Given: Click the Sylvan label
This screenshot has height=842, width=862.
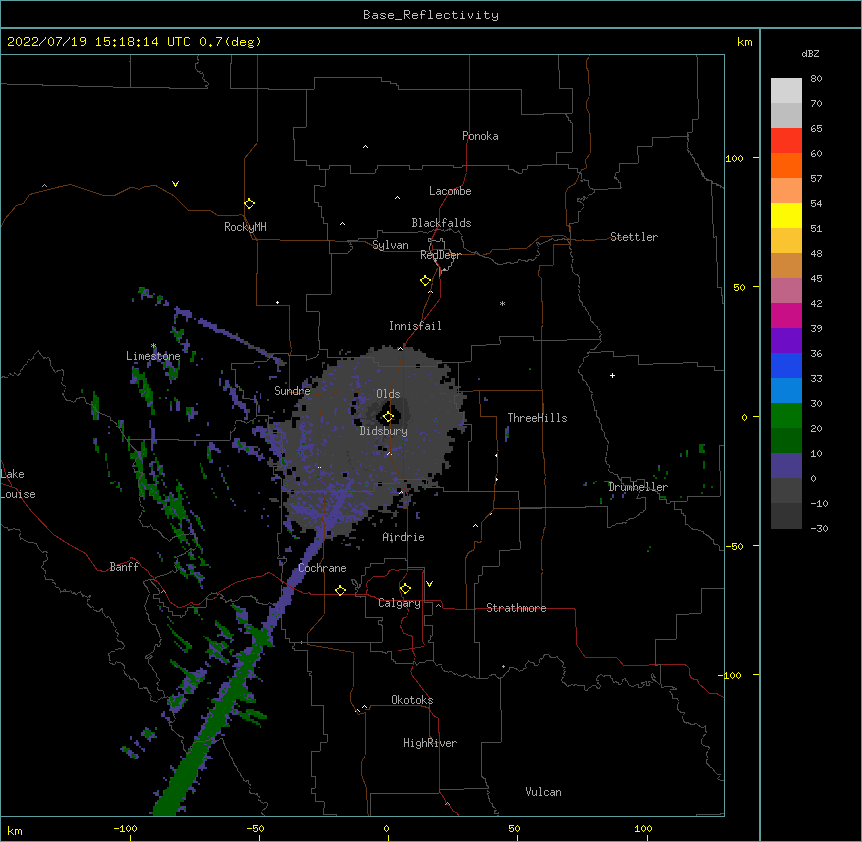Looking at the screenshot, I should [x=390, y=245].
